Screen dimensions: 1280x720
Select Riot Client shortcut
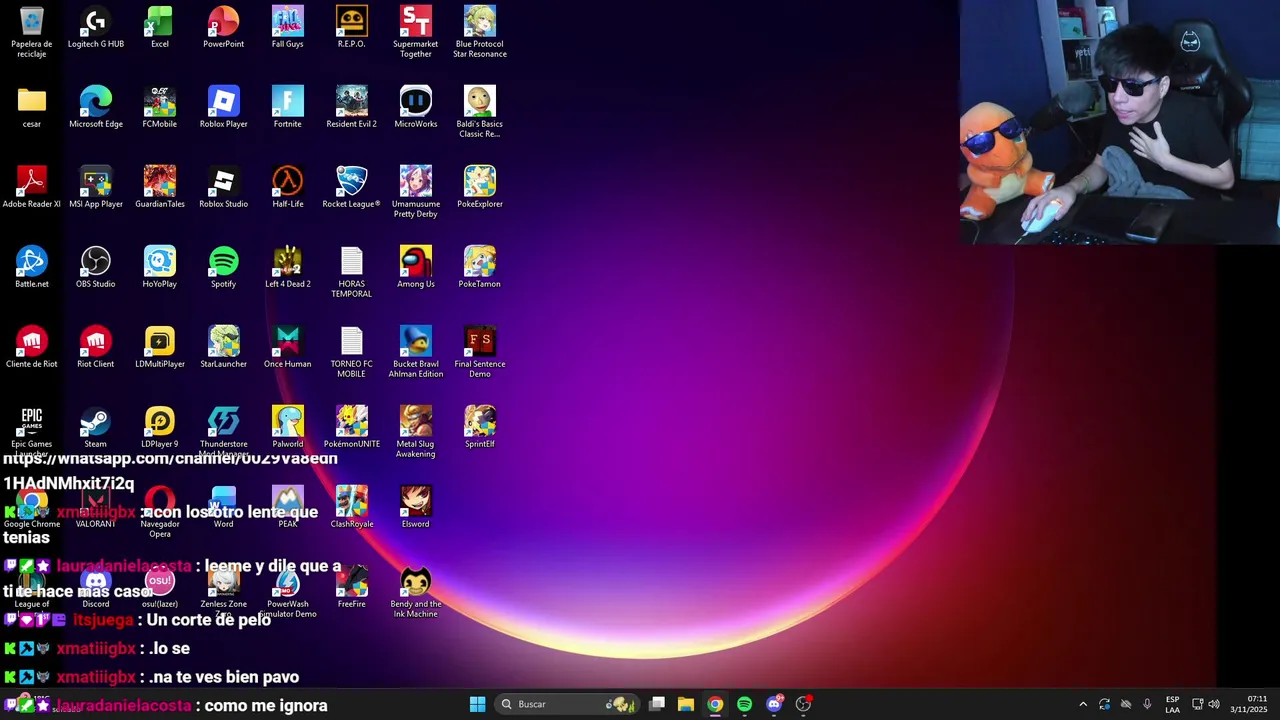[96, 348]
